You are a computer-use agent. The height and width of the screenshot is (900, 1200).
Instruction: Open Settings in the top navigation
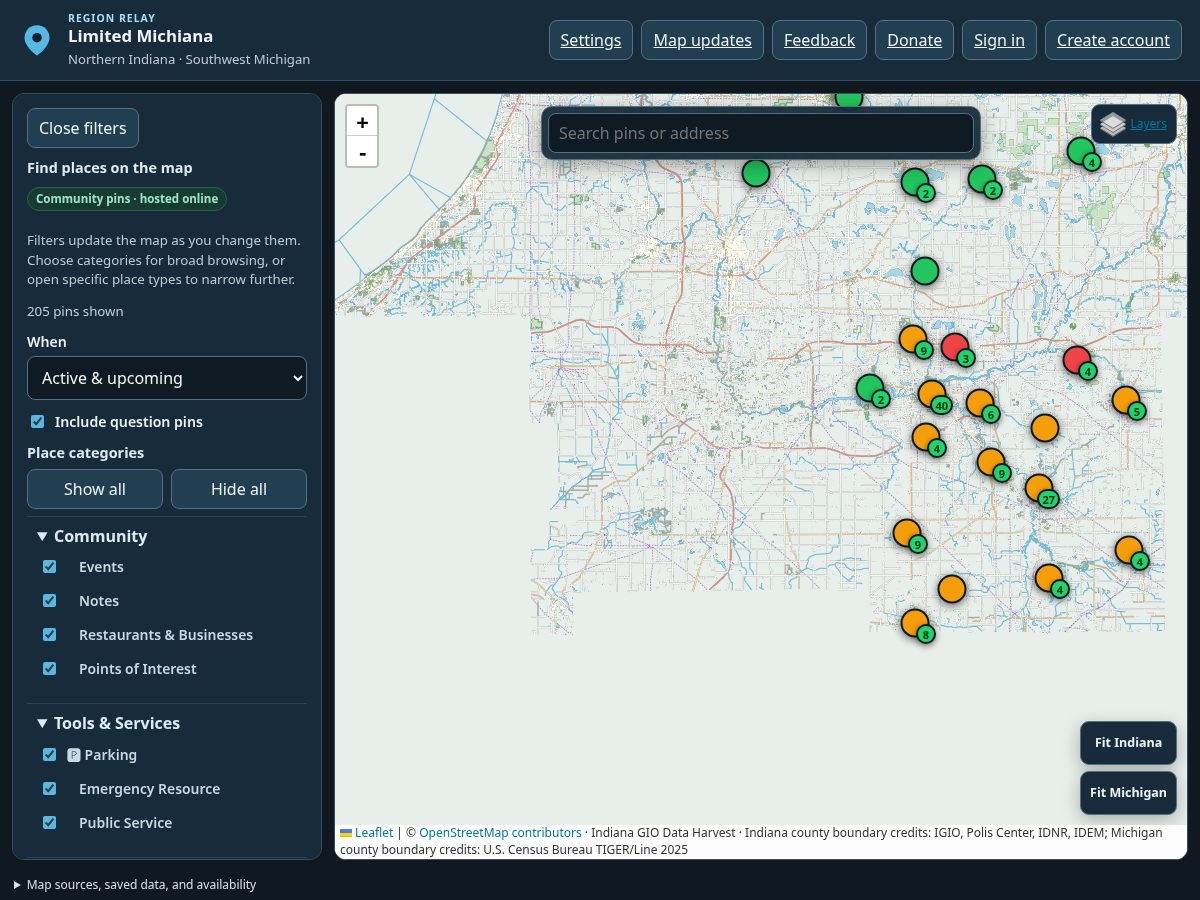click(x=591, y=40)
